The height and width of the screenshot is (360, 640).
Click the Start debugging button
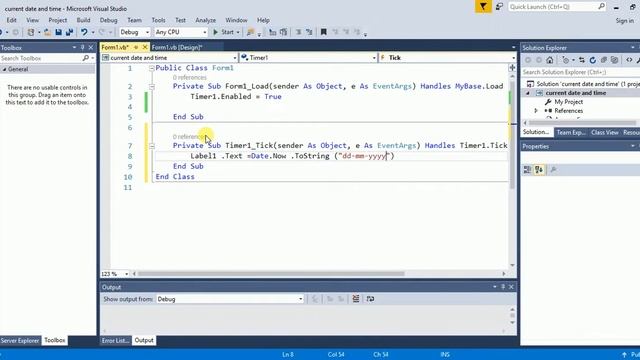pyautogui.click(x=225, y=32)
